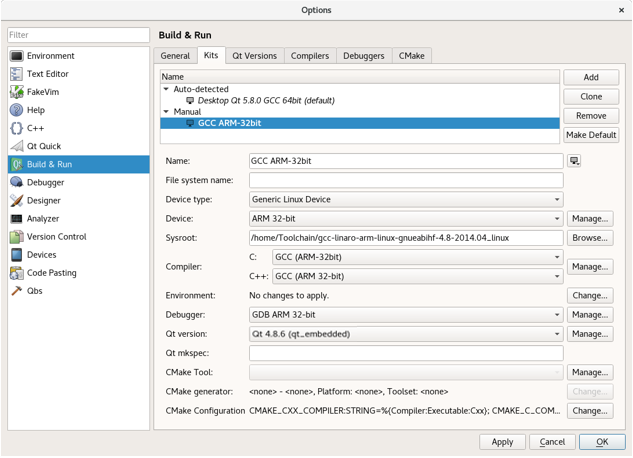
Task: Click the Version Control icon
Action: click(x=17, y=236)
